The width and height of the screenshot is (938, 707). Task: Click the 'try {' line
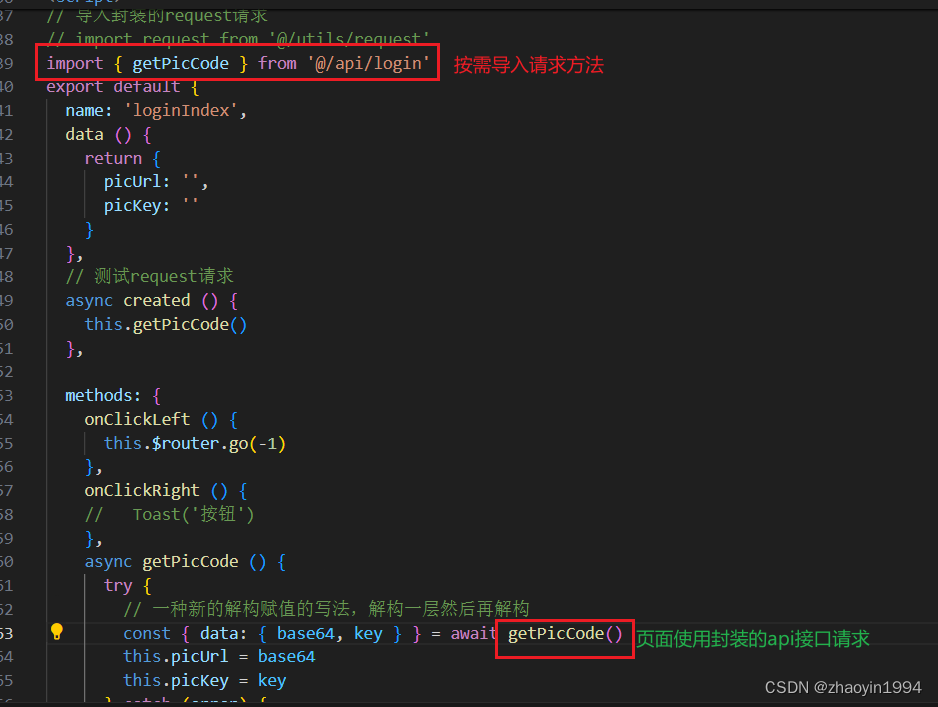(127, 586)
